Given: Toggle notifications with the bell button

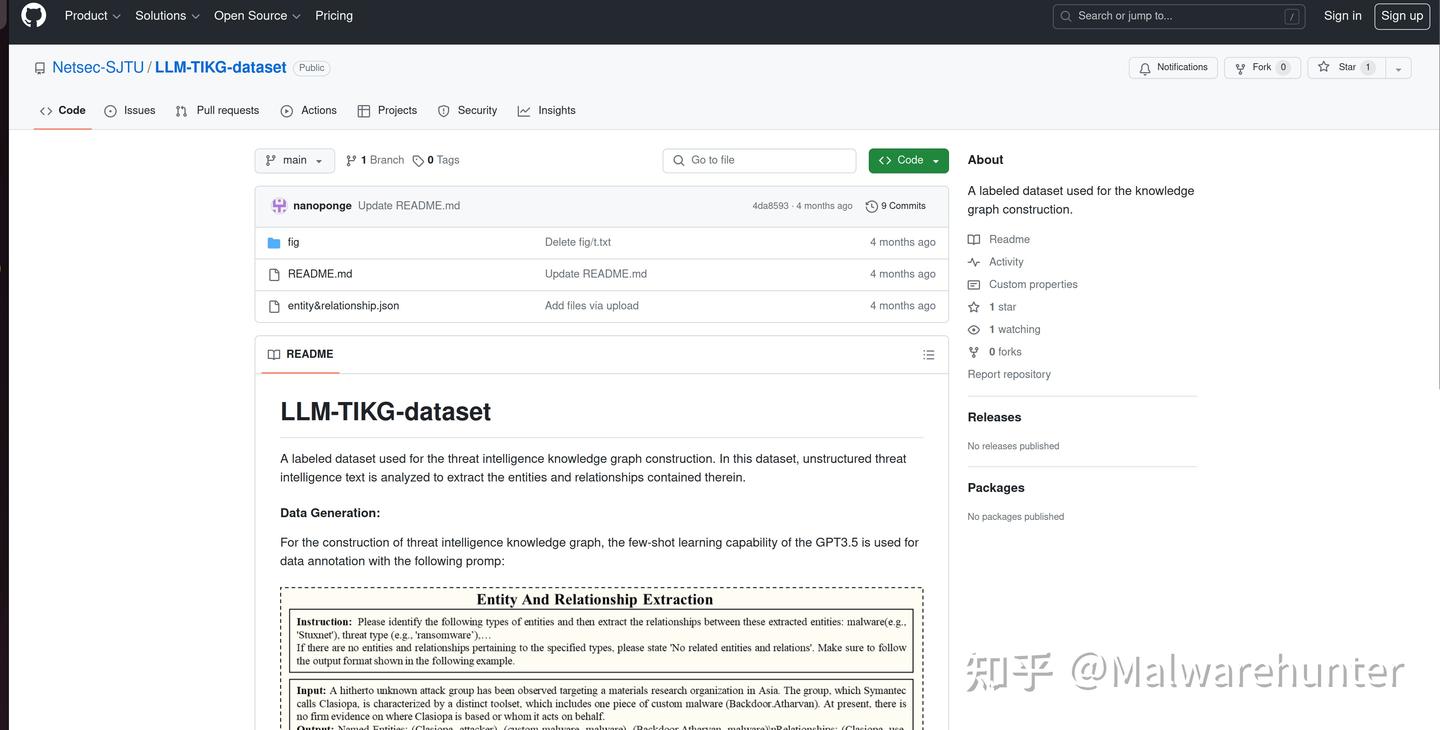Looking at the screenshot, I should pos(1172,67).
